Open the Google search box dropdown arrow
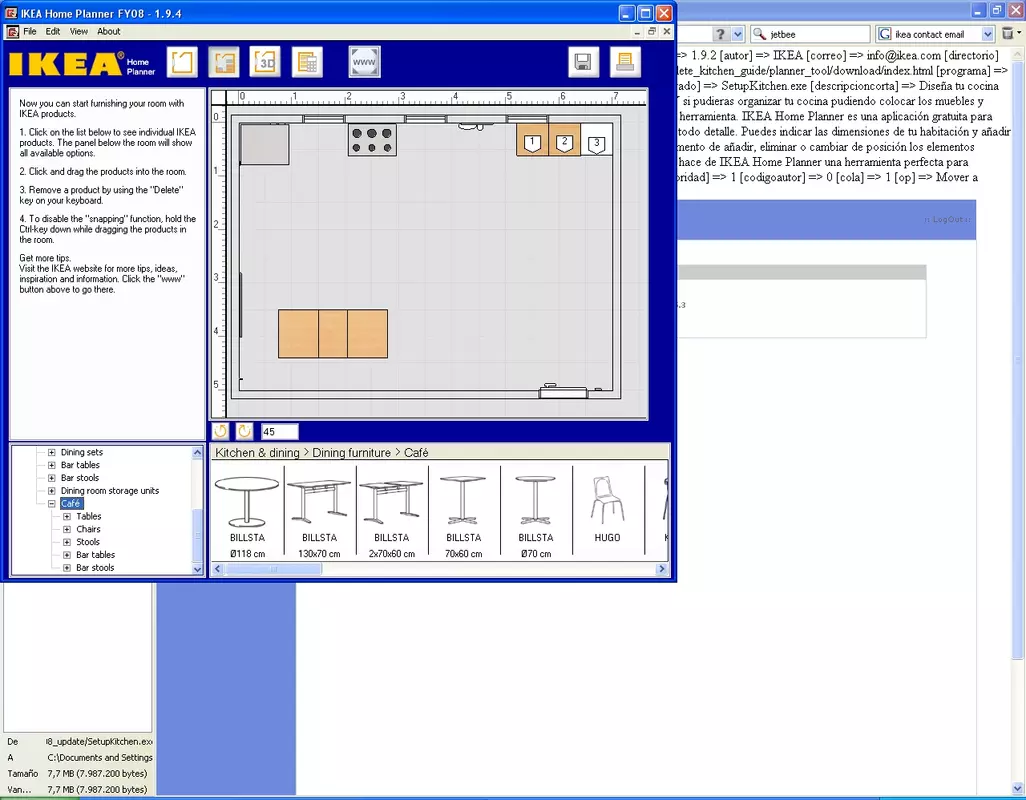Viewport: 1026px width, 800px height. pyautogui.click(x=987, y=34)
